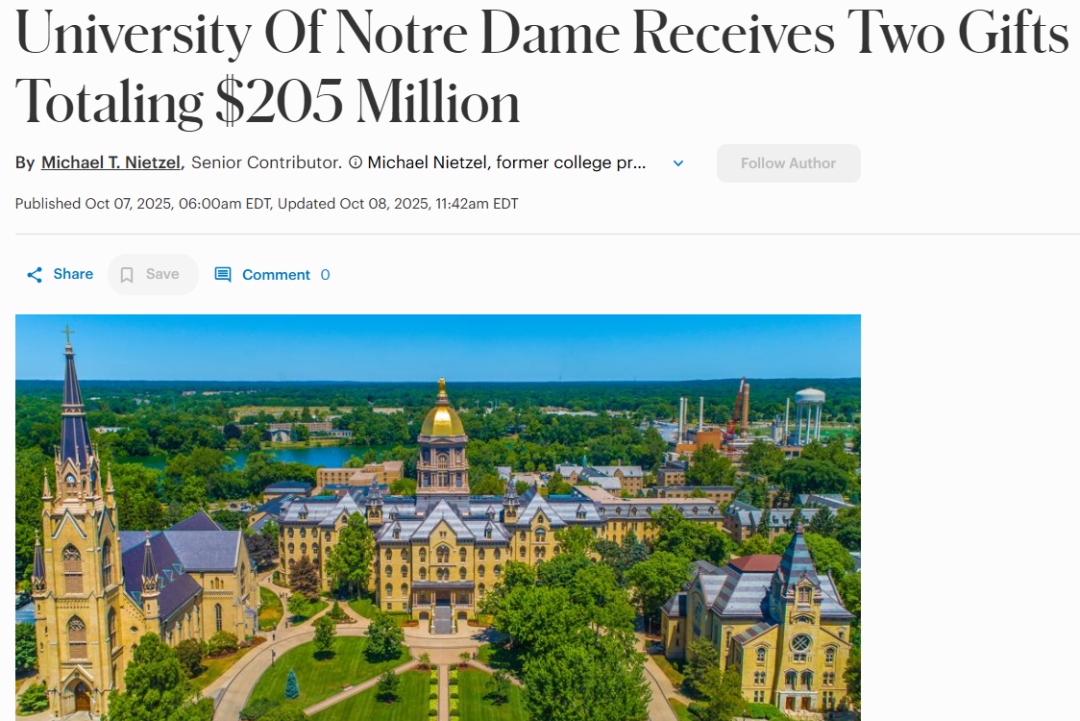Click the lake in the campus photo
This screenshot has width=1080, height=721.
coord(290,457)
